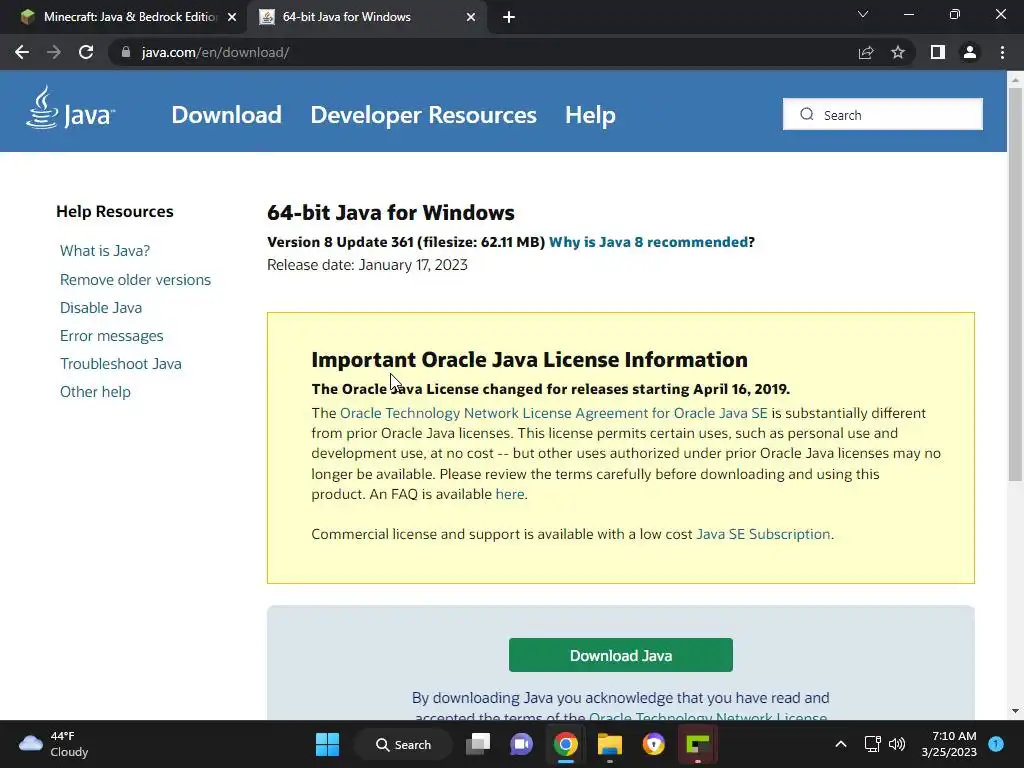Click the Java logo in header
The width and height of the screenshot is (1024, 768).
[x=71, y=108]
